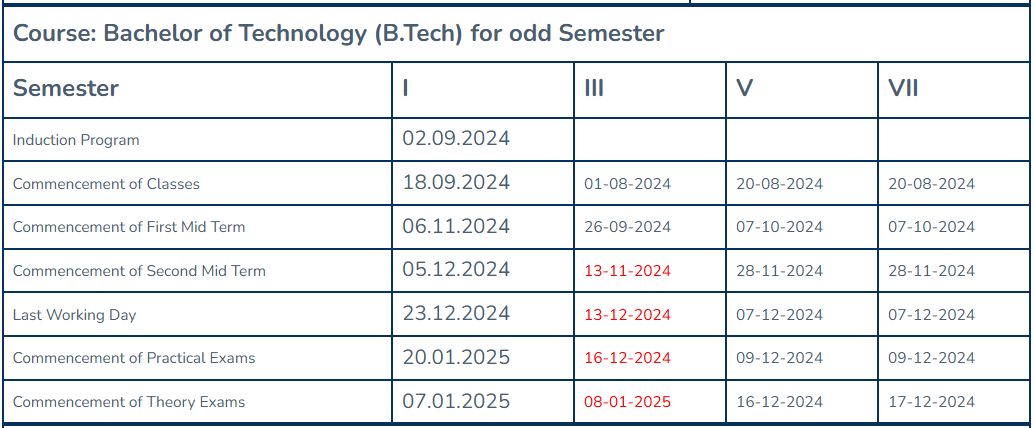Select Induction Program date 02.09.2024
Screen dimensions: 1034x428
tap(456, 139)
